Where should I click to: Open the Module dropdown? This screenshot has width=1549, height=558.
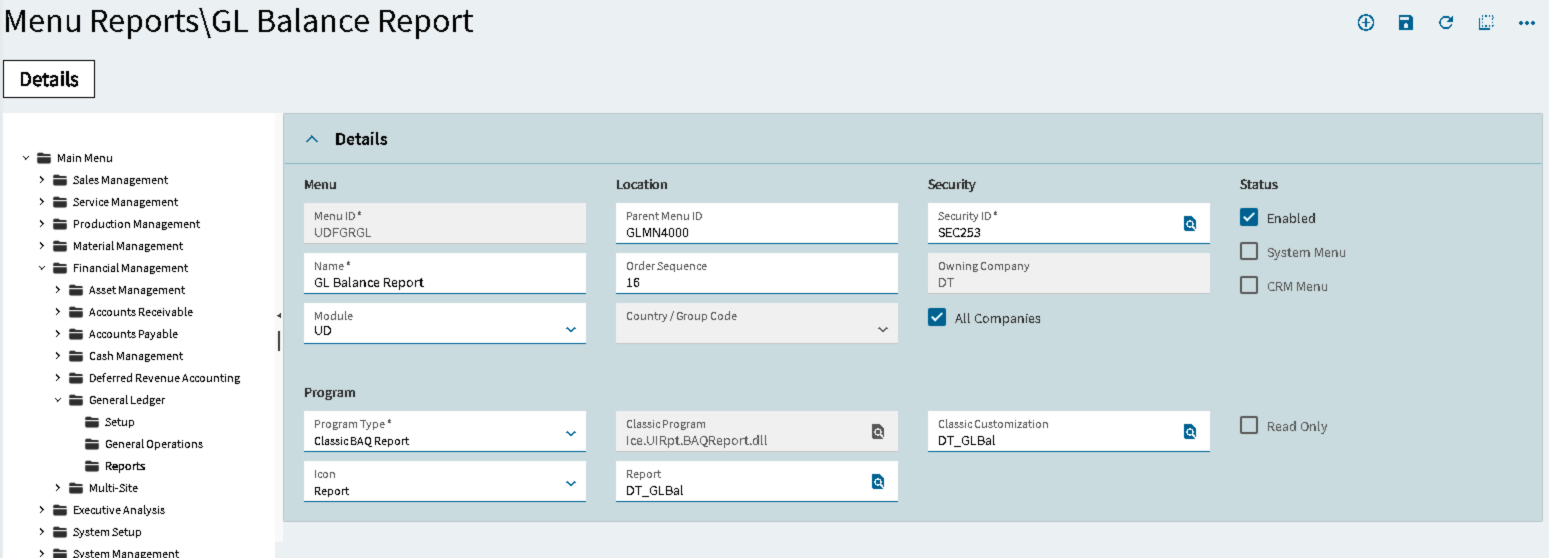[571, 329]
